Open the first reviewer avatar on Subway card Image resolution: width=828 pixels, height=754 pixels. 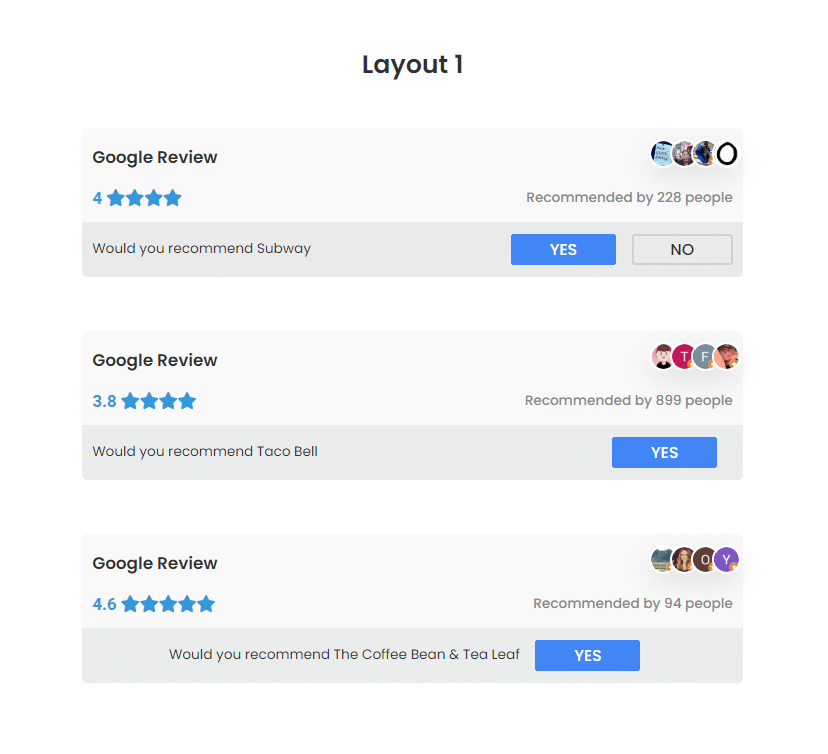click(x=662, y=154)
